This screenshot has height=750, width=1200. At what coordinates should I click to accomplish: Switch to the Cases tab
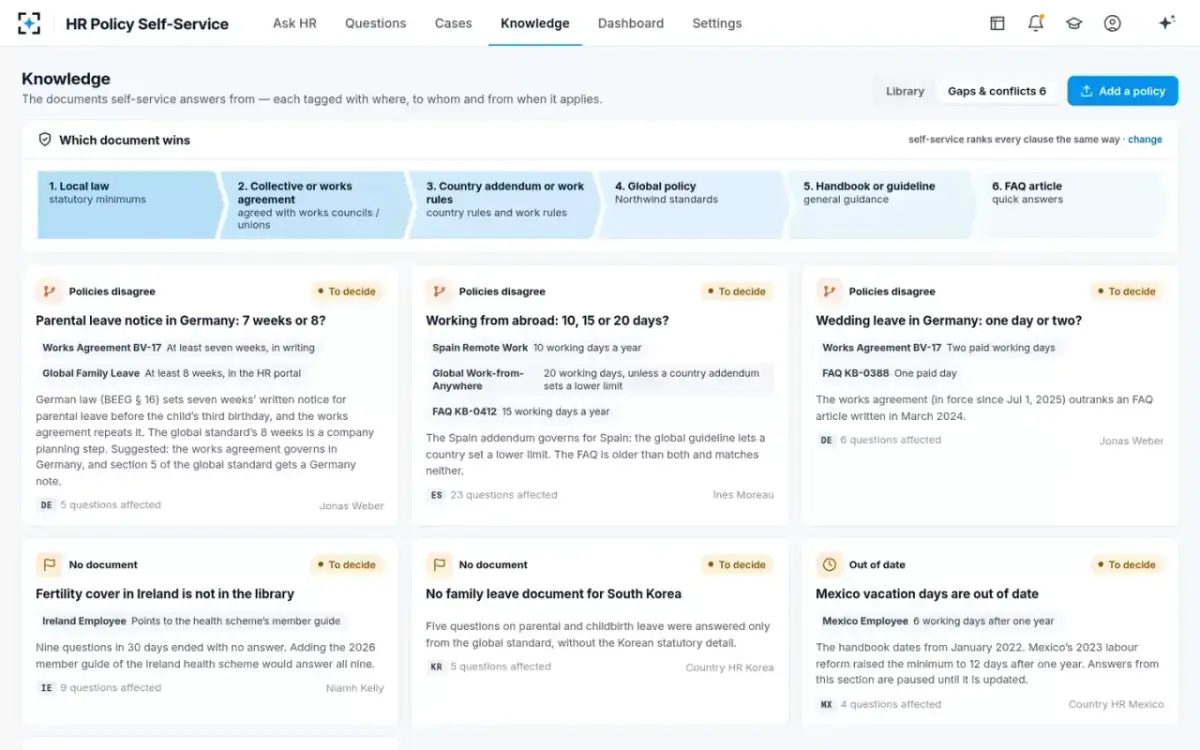click(453, 23)
